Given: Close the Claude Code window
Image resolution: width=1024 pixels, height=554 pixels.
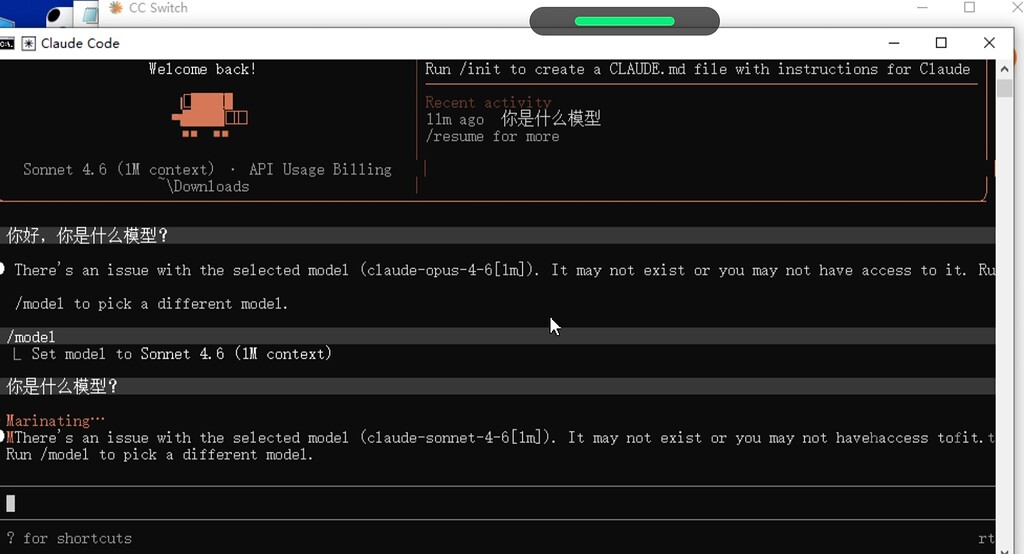Looking at the screenshot, I should pyautogui.click(x=989, y=43).
